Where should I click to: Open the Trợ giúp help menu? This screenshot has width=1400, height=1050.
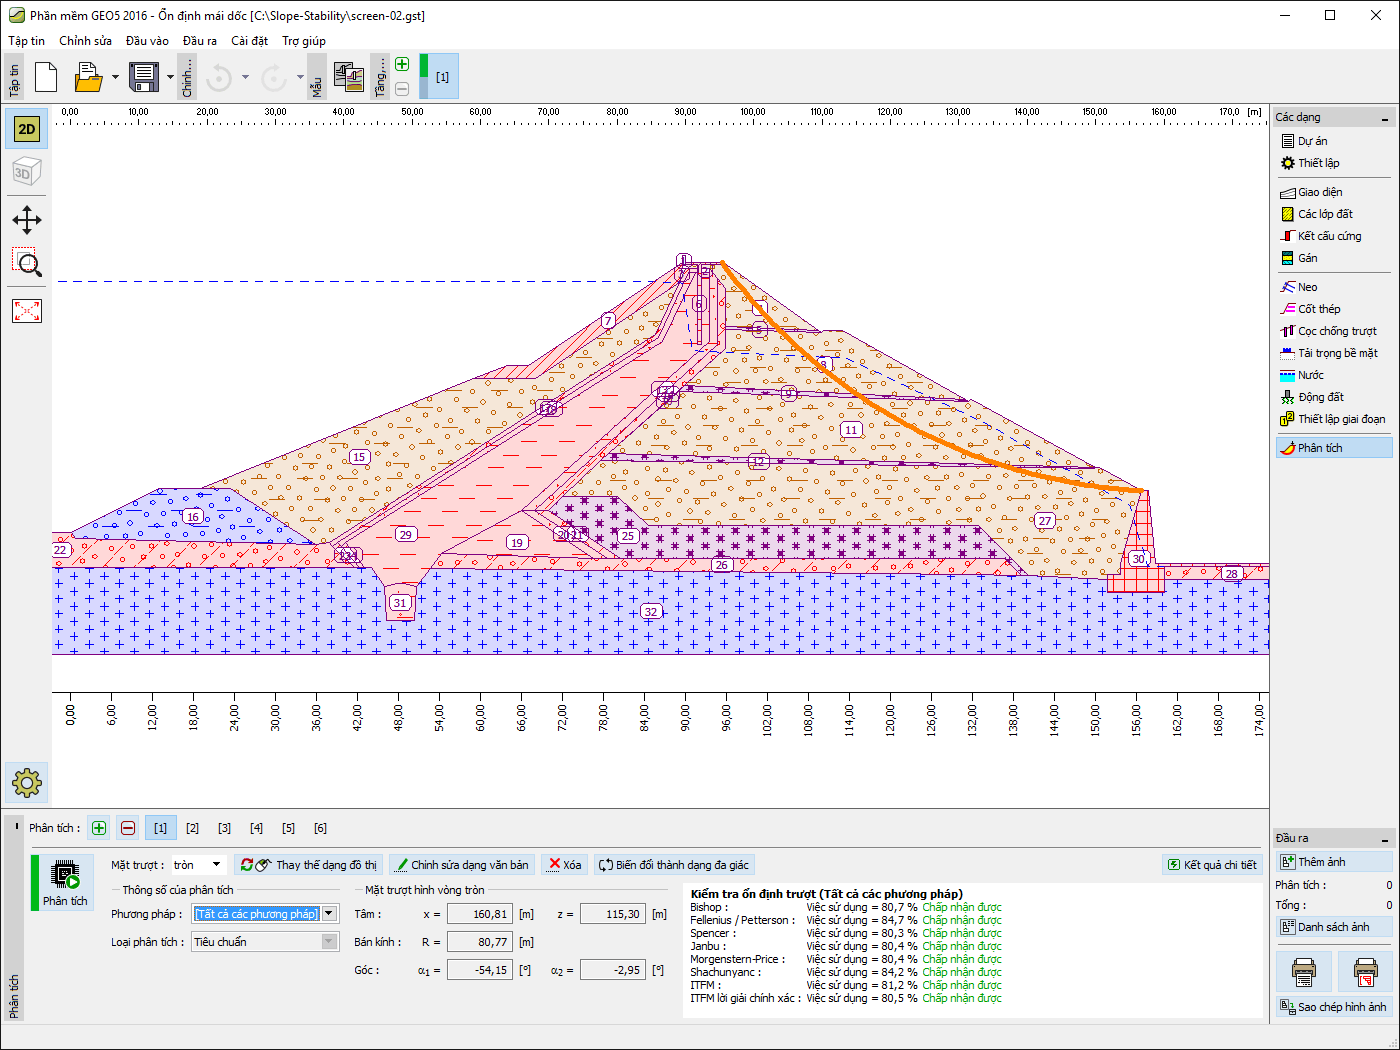click(304, 41)
